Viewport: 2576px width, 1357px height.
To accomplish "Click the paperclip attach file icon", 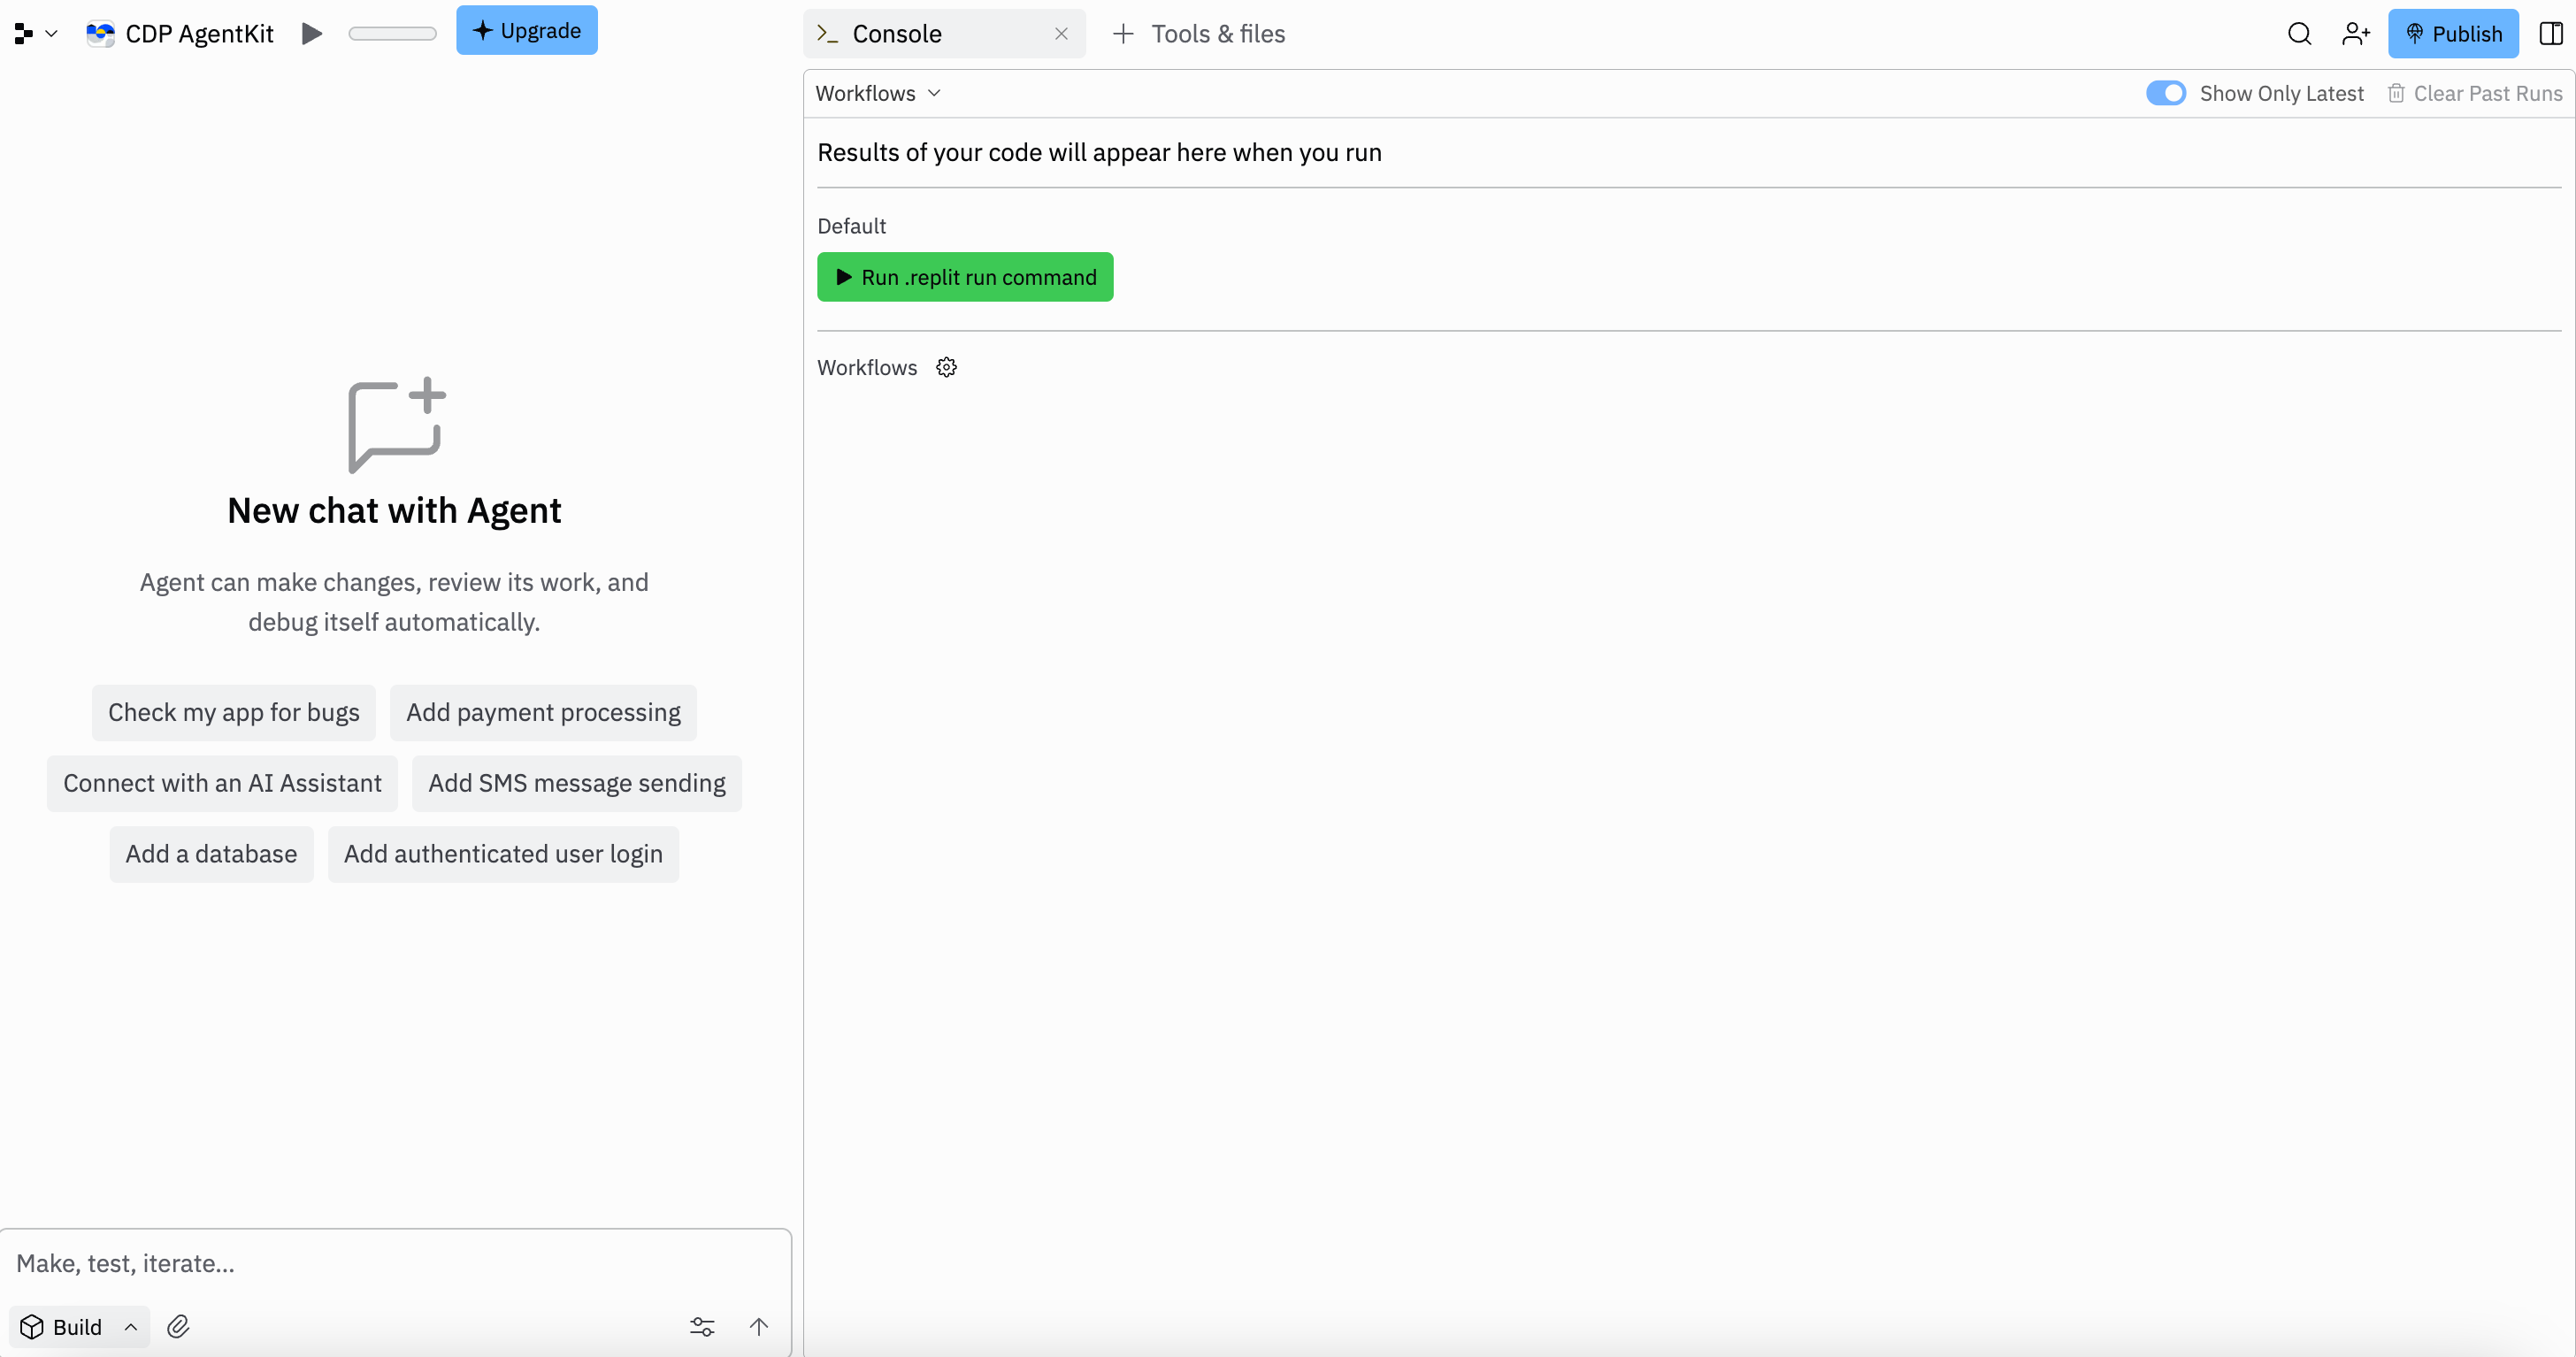I will (178, 1326).
